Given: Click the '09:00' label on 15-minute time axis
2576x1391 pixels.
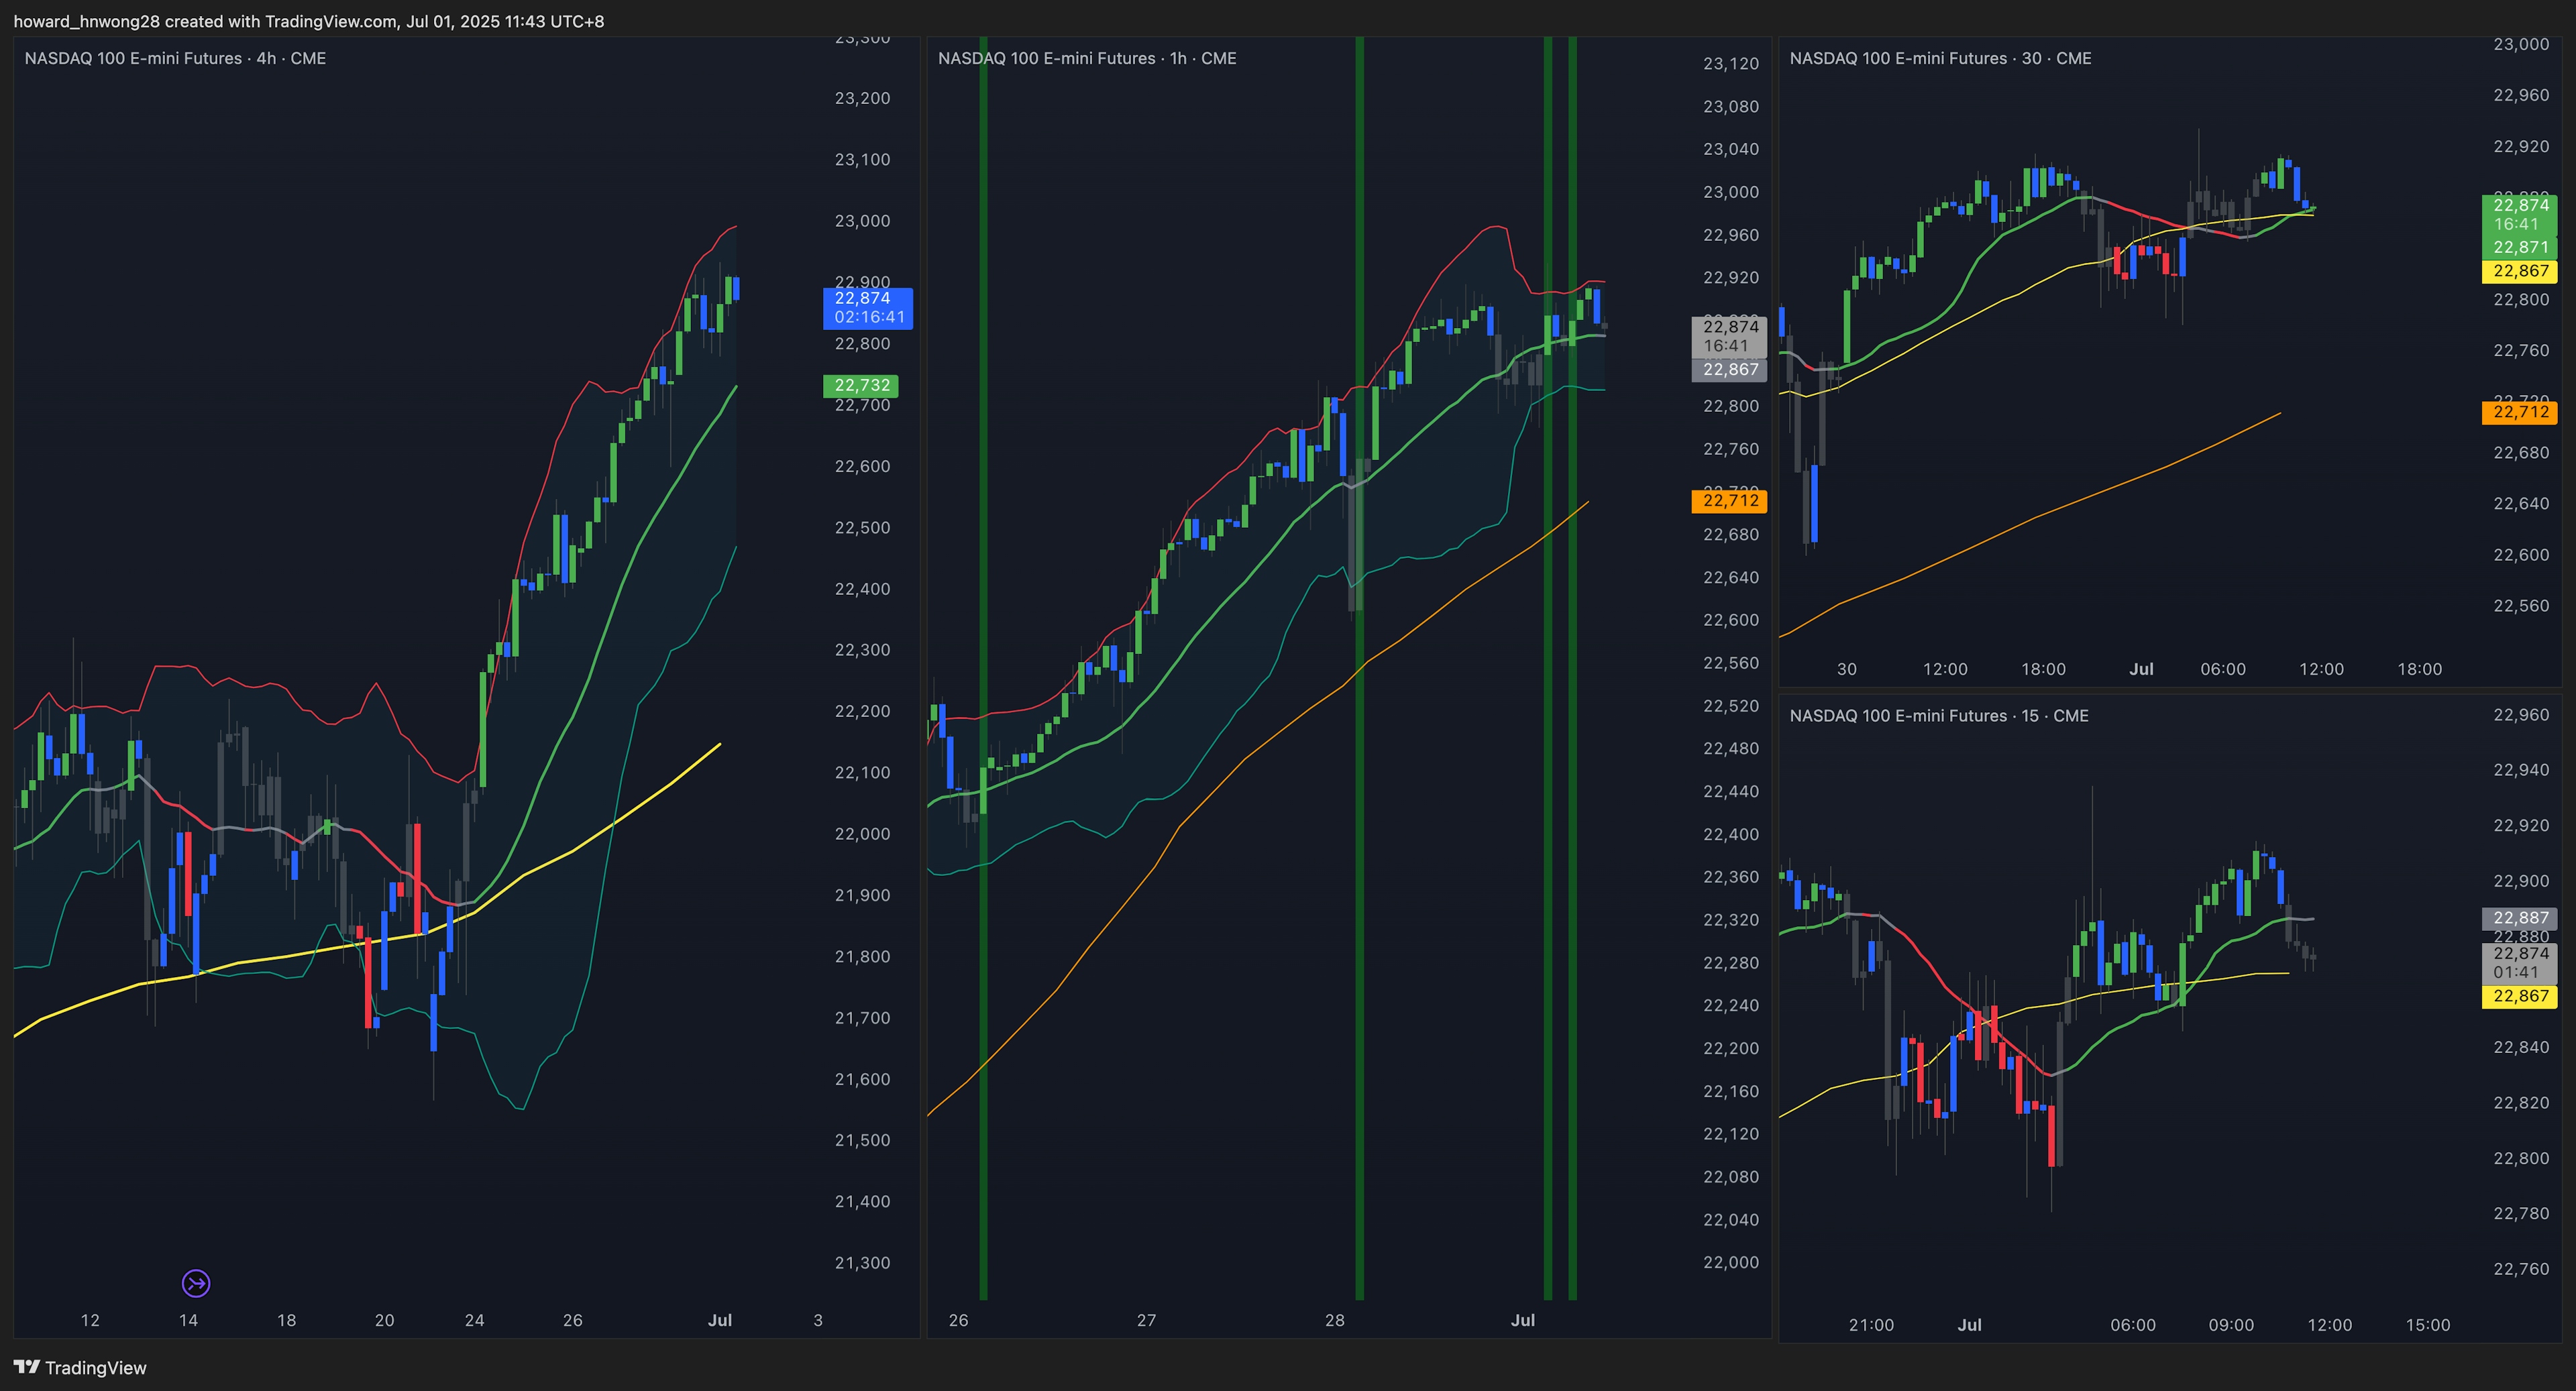Looking at the screenshot, I should 2231,1325.
